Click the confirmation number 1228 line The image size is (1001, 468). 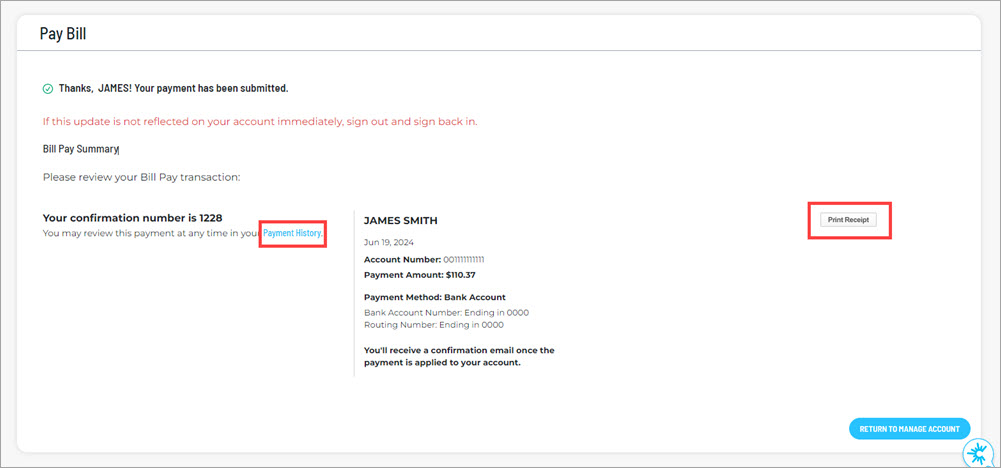coord(135,218)
